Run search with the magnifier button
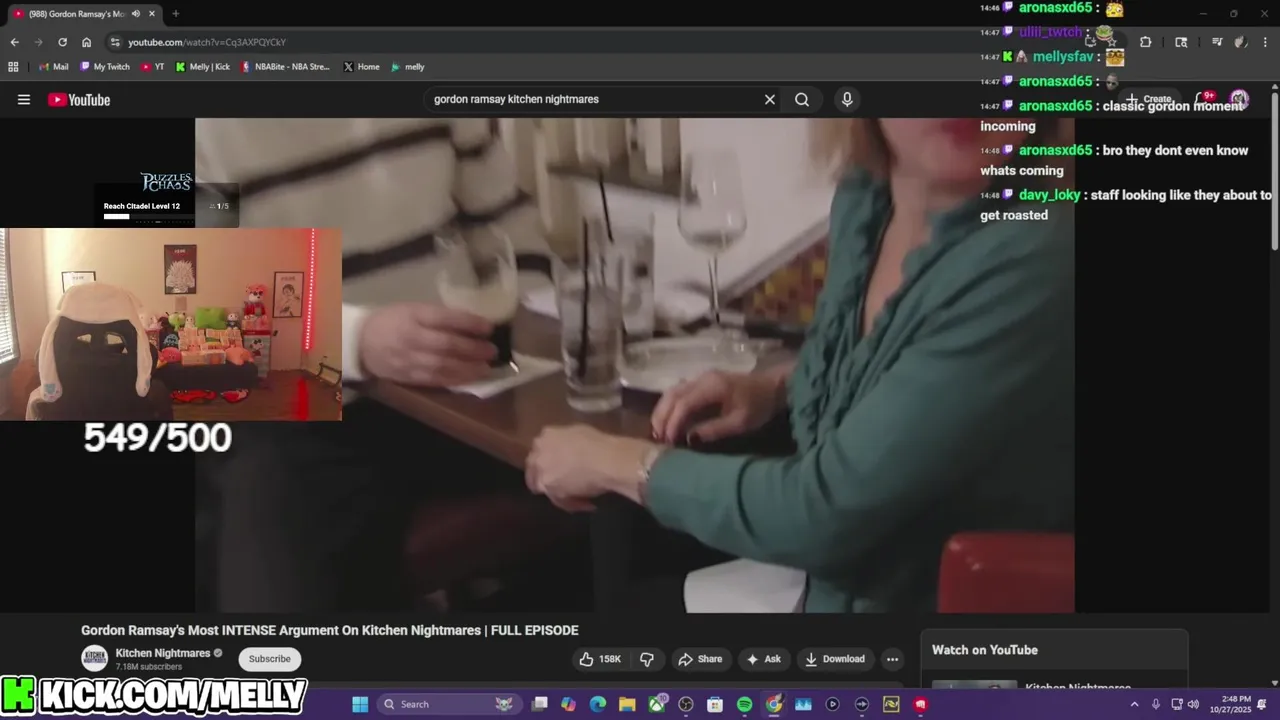Screen dimensions: 1280x720 click(x=802, y=99)
